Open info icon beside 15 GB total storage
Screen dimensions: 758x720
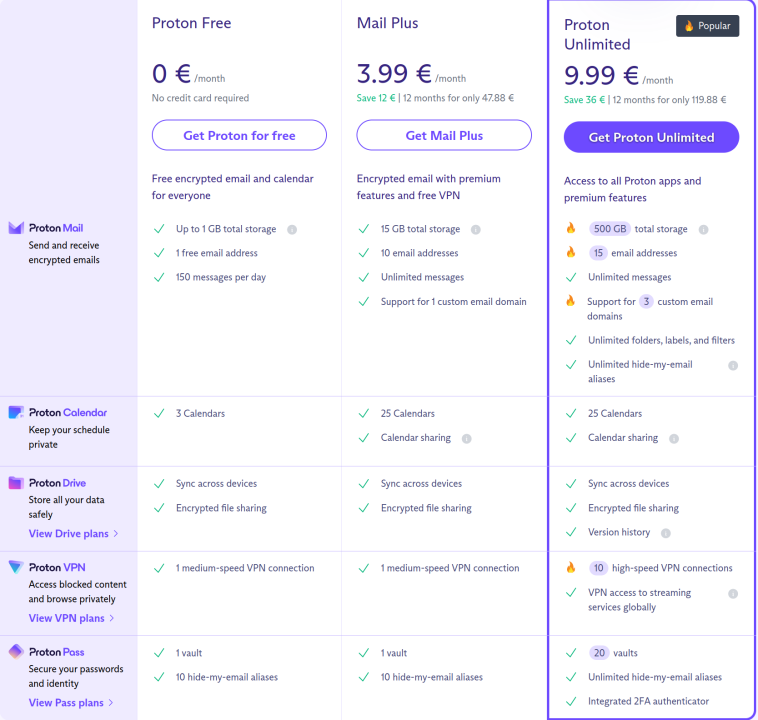pyautogui.click(x=476, y=229)
